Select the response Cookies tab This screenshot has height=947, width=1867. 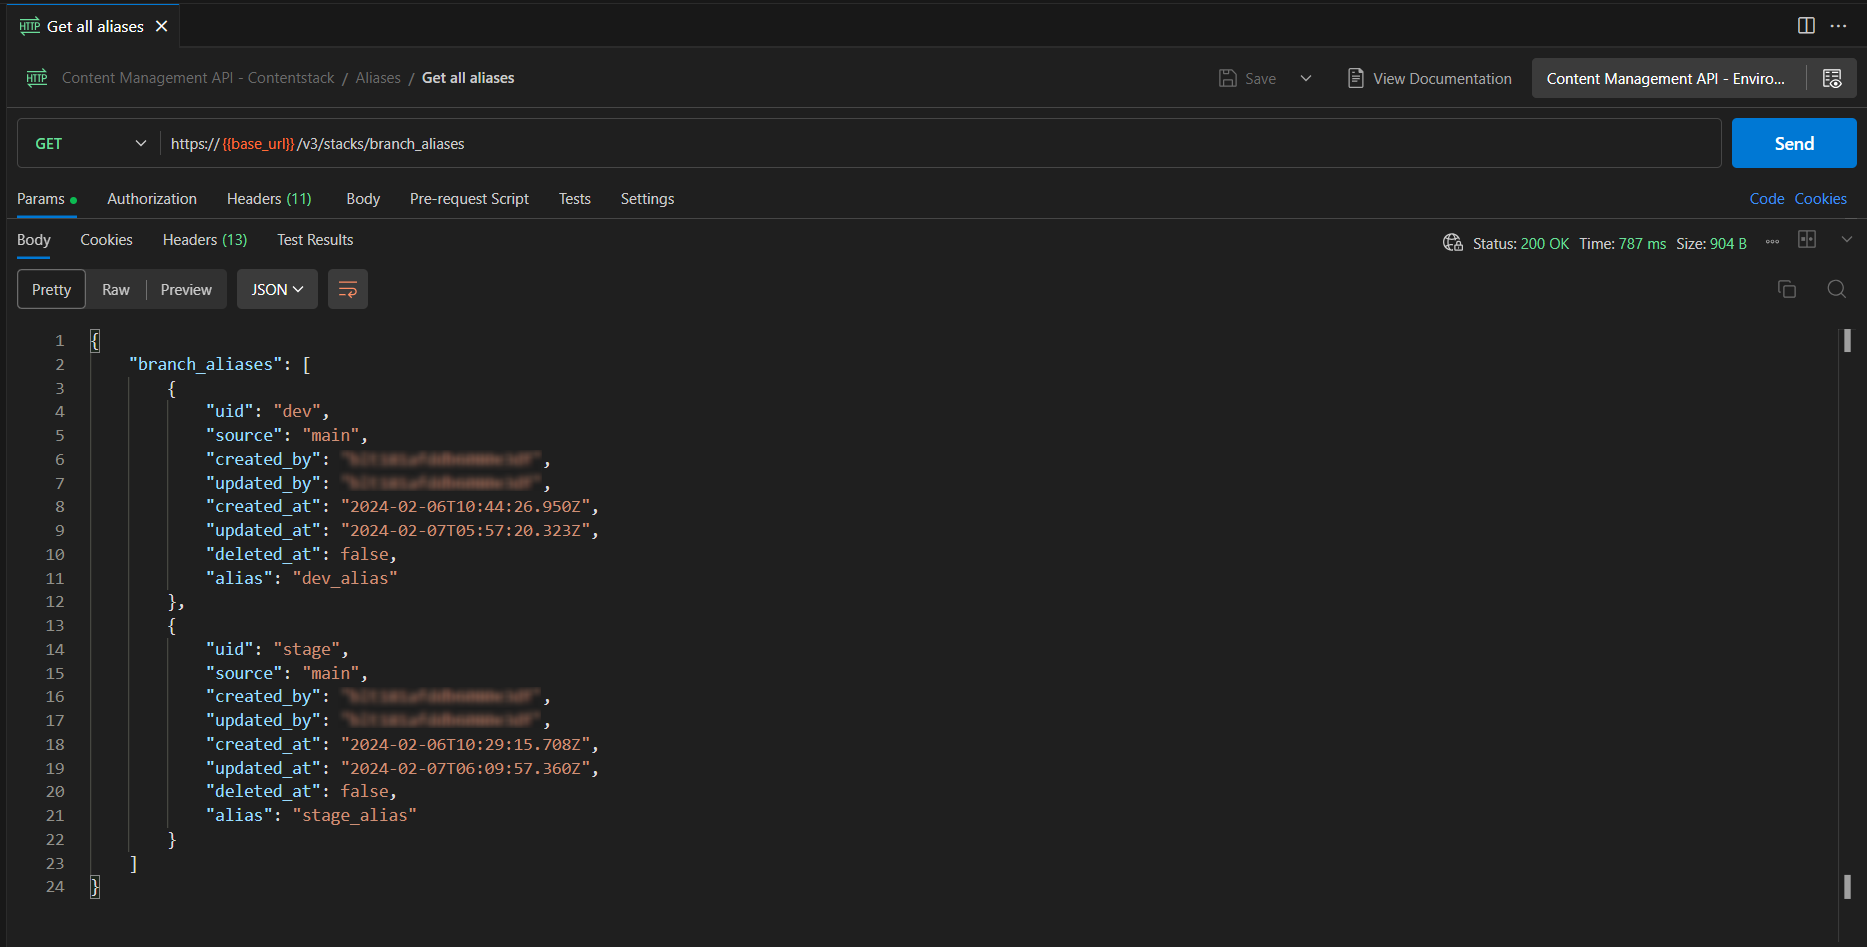coord(106,240)
